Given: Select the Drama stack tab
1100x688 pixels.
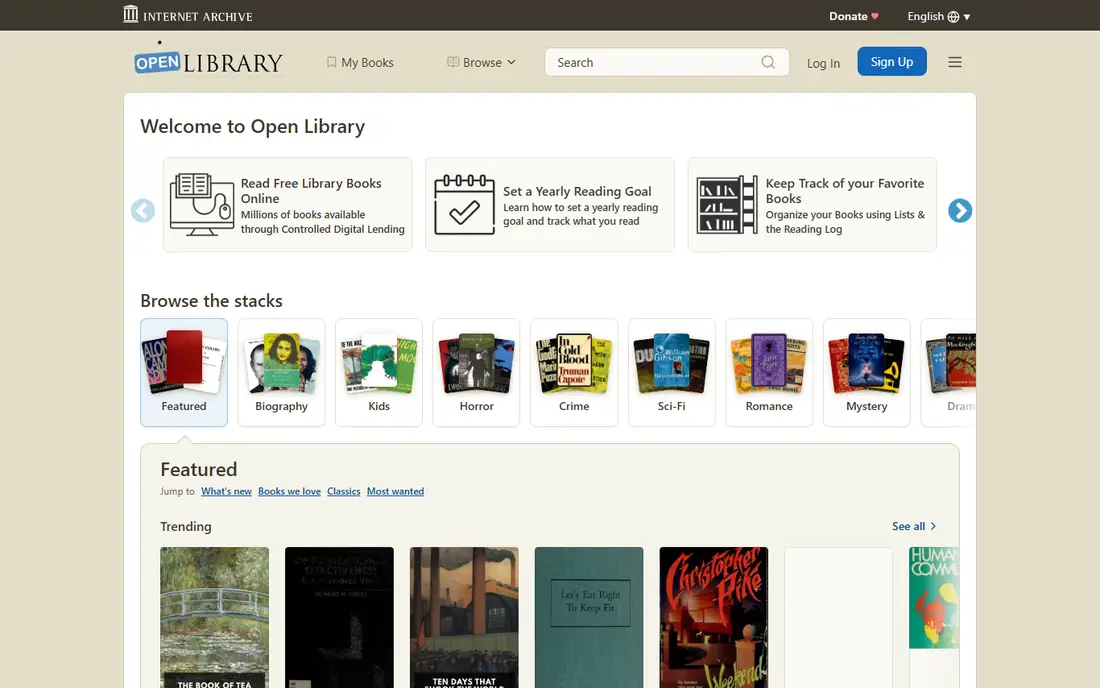Looking at the screenshot, I should [948, 372].
